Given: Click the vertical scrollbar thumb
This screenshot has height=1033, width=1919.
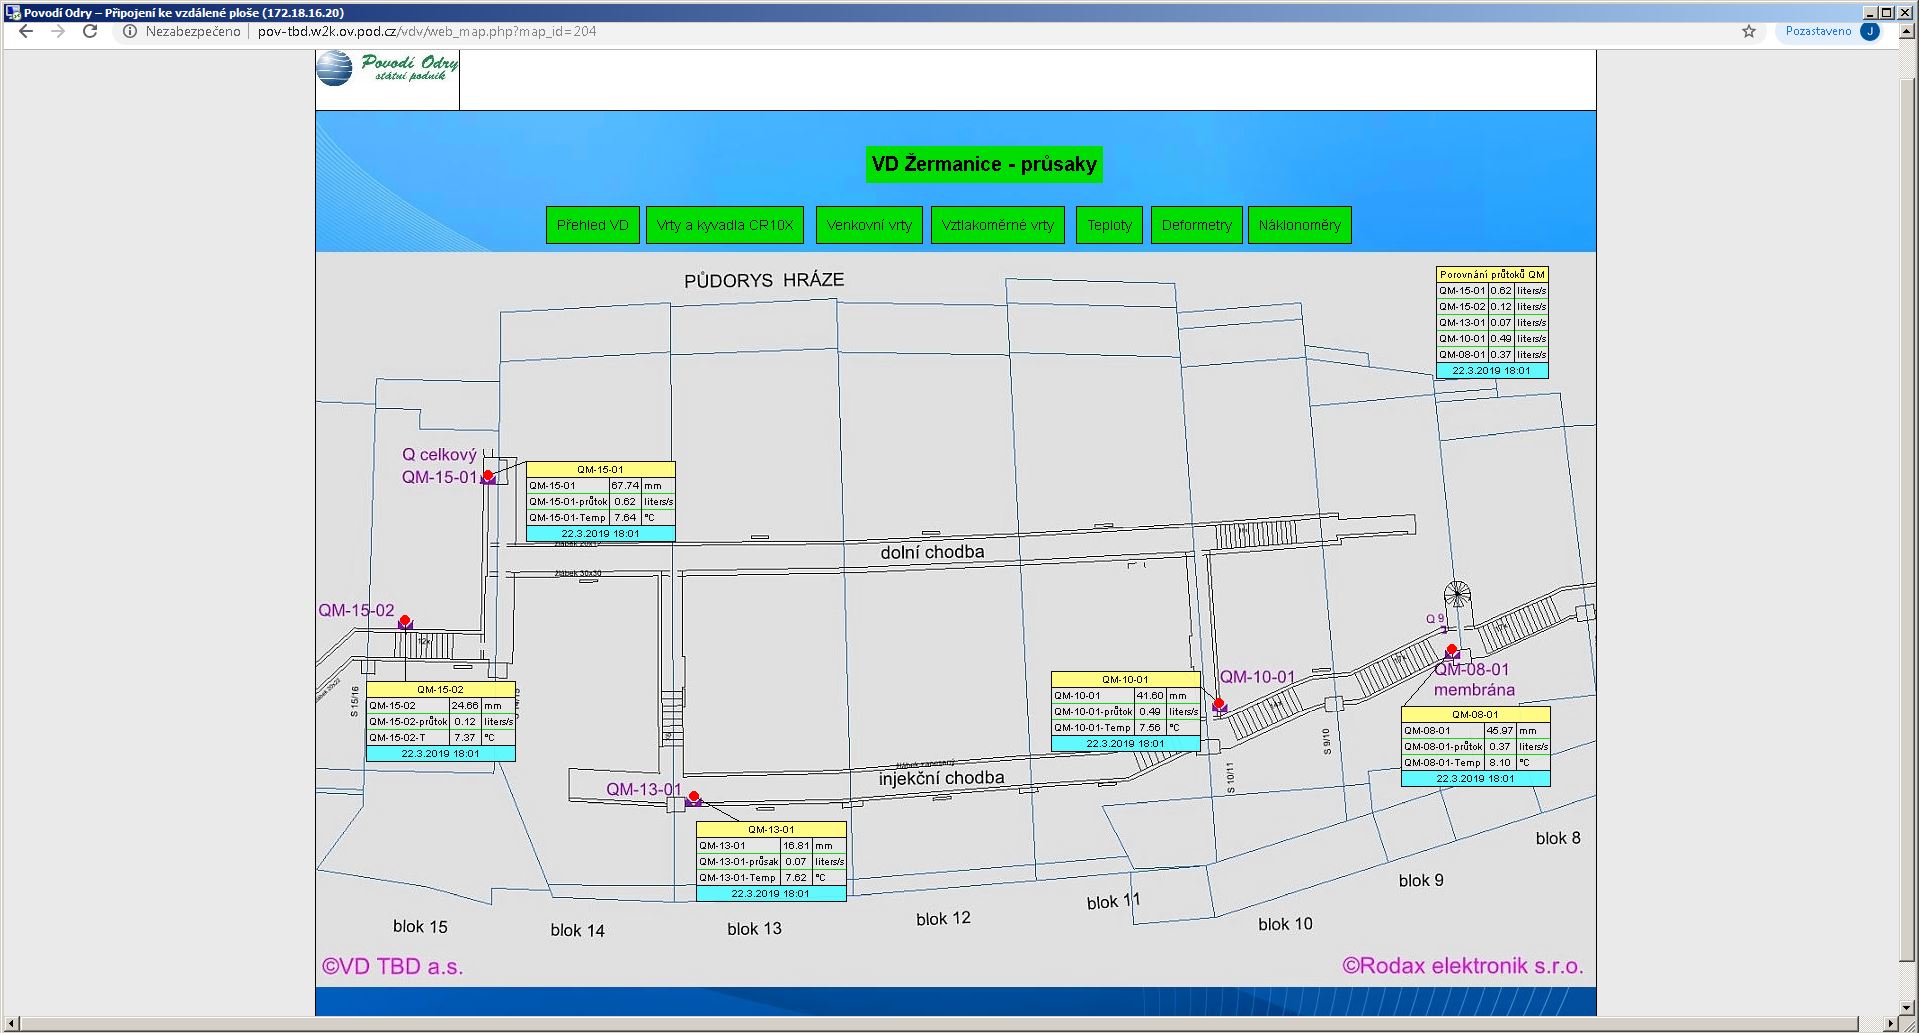Looking at the screenshot, I should tap(1908, 520).
